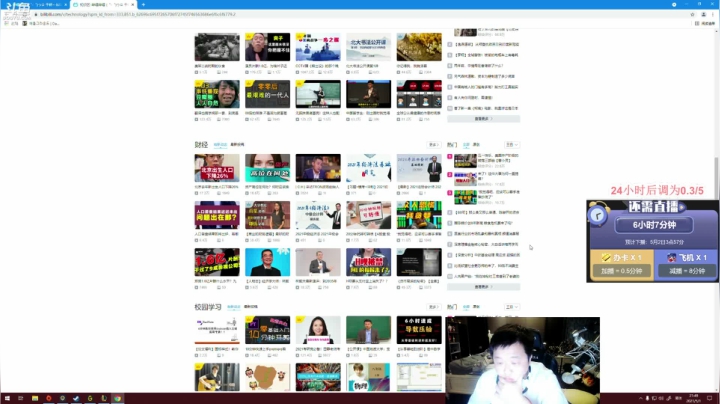This screenshot has width=720, height=404.
Task: Open the Windows notification center icon
Action: 709,398
